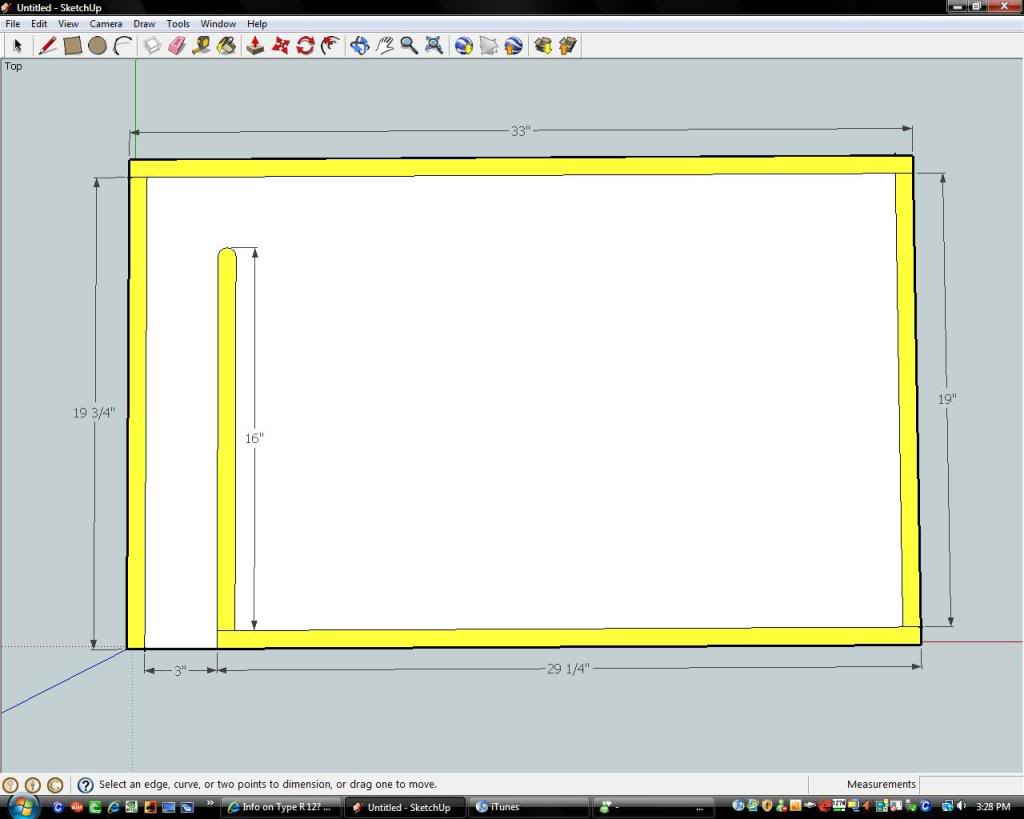Click the Make Component icon
The width and height of the screenshot is (1024, 819).
[152, 46]
